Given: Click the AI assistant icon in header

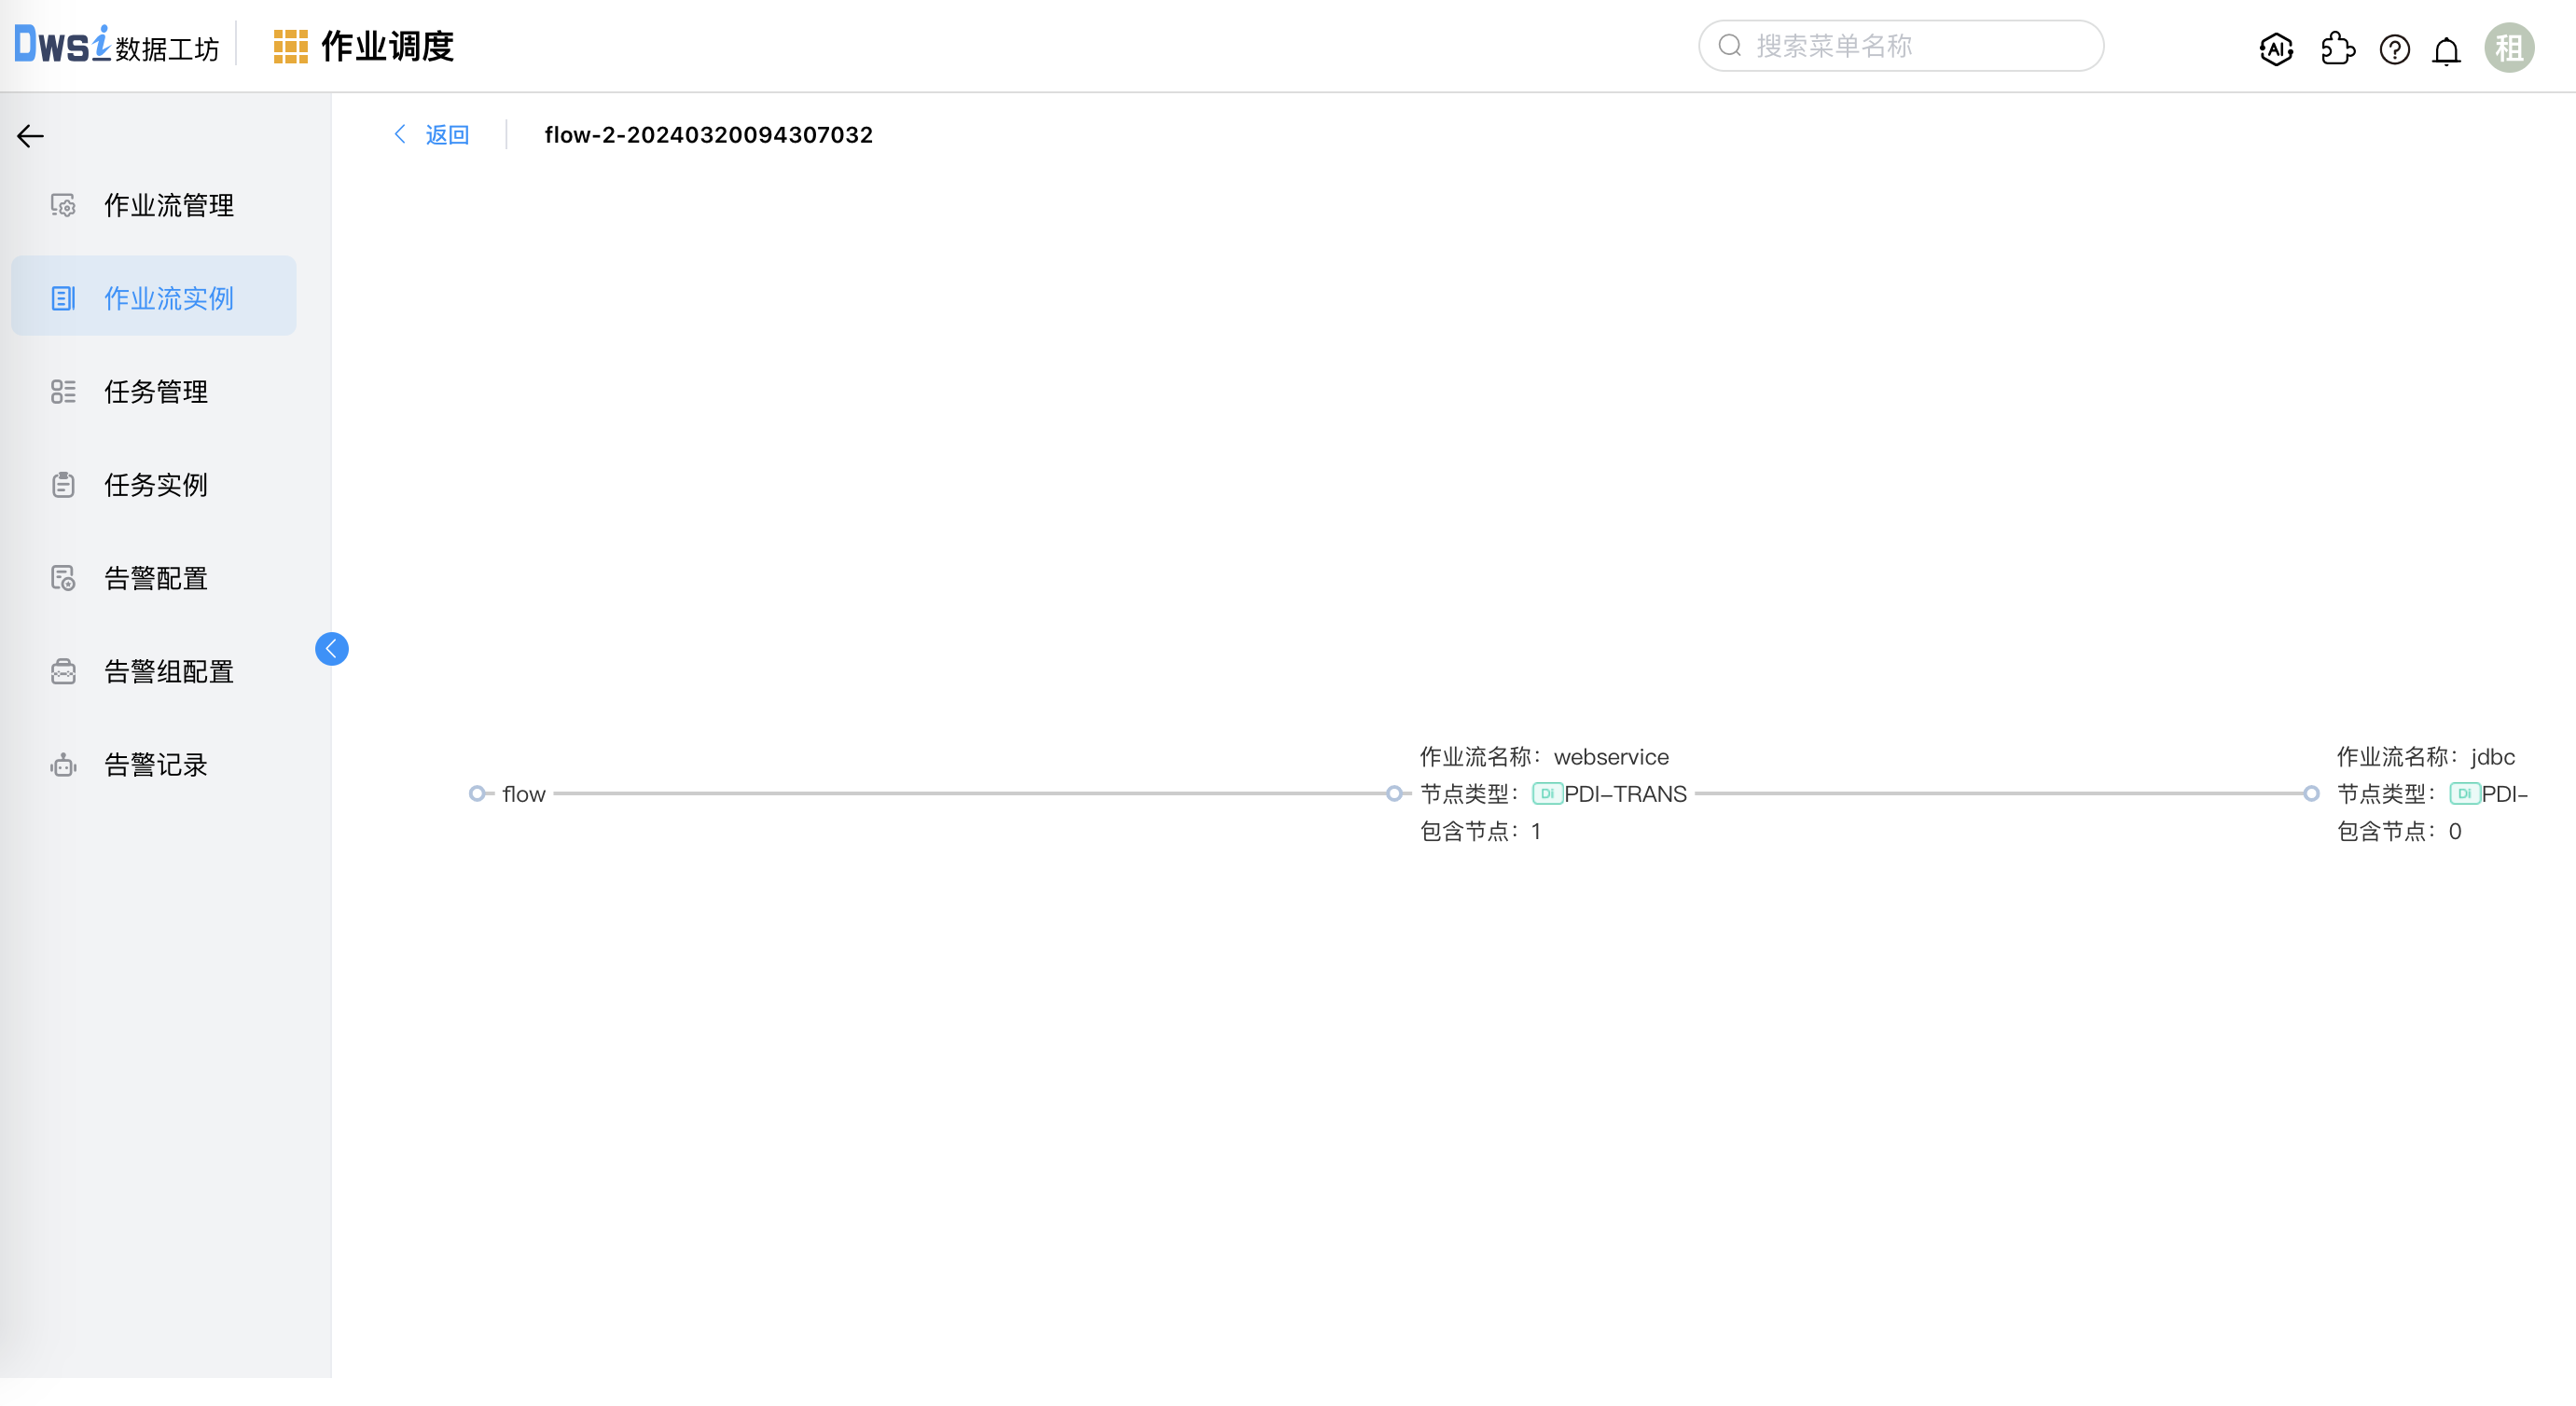Looking at the screenshot, I should click(x=2275, y=48).
